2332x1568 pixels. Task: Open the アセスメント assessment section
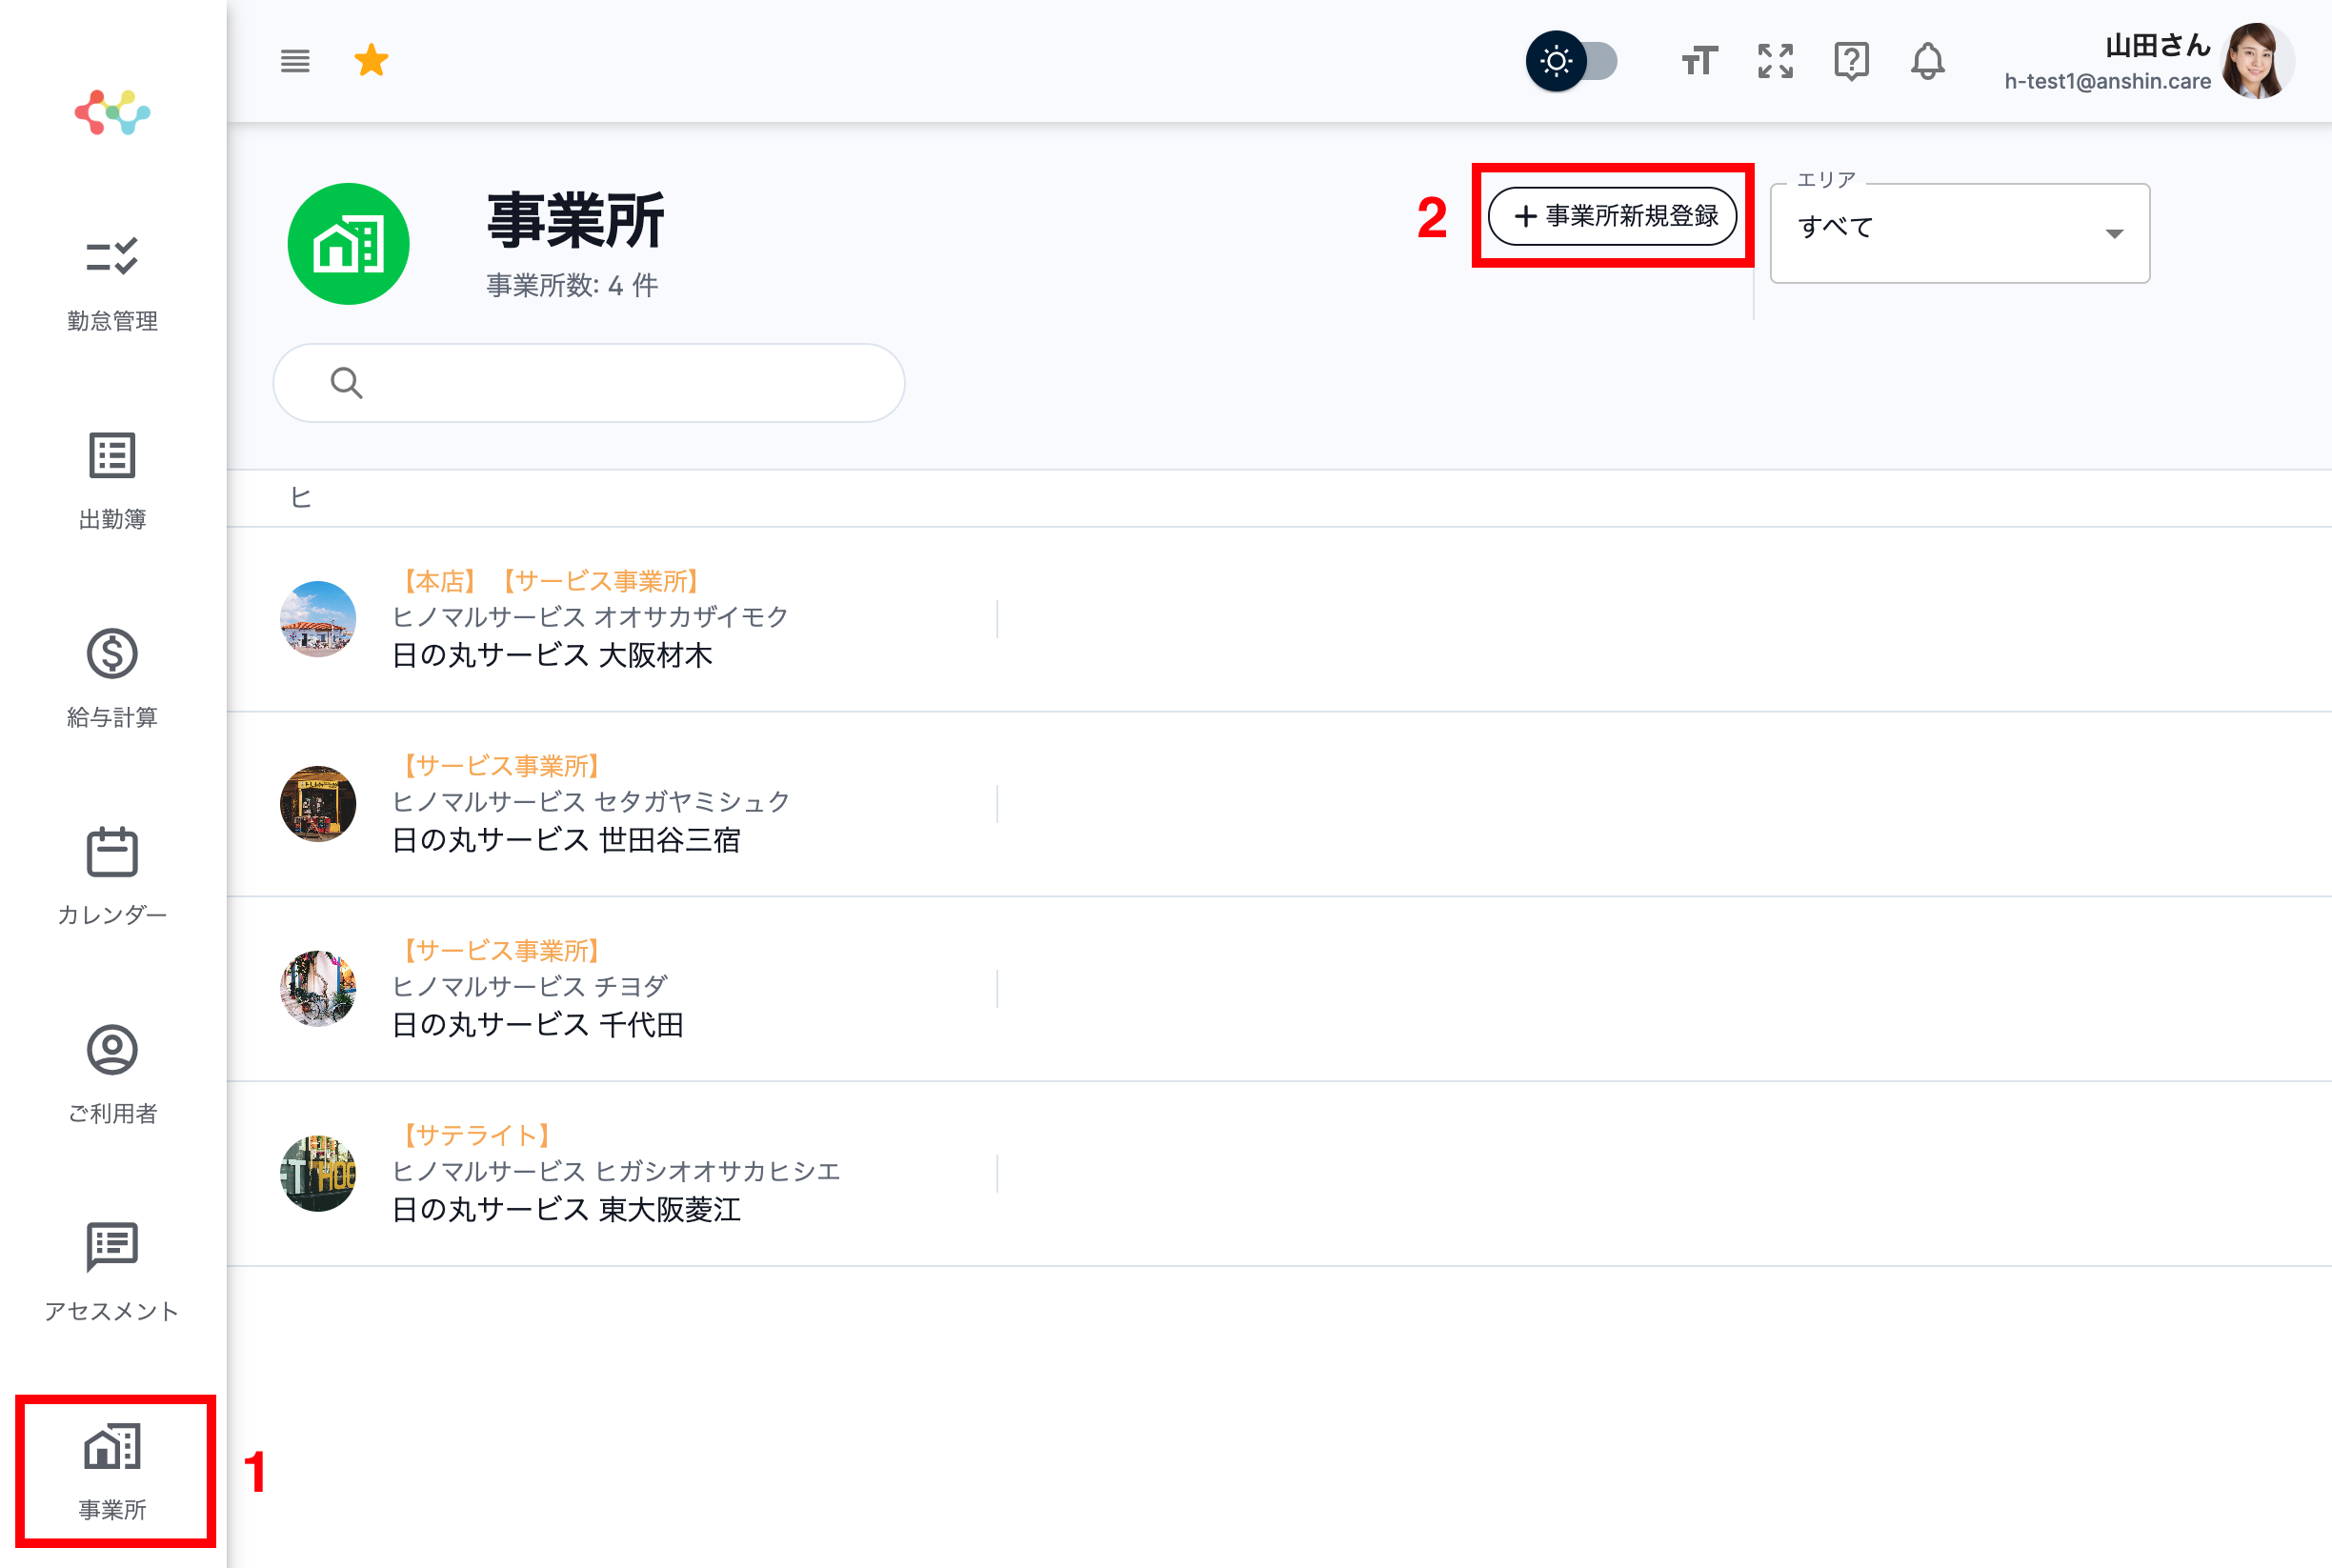point(112,1270)
